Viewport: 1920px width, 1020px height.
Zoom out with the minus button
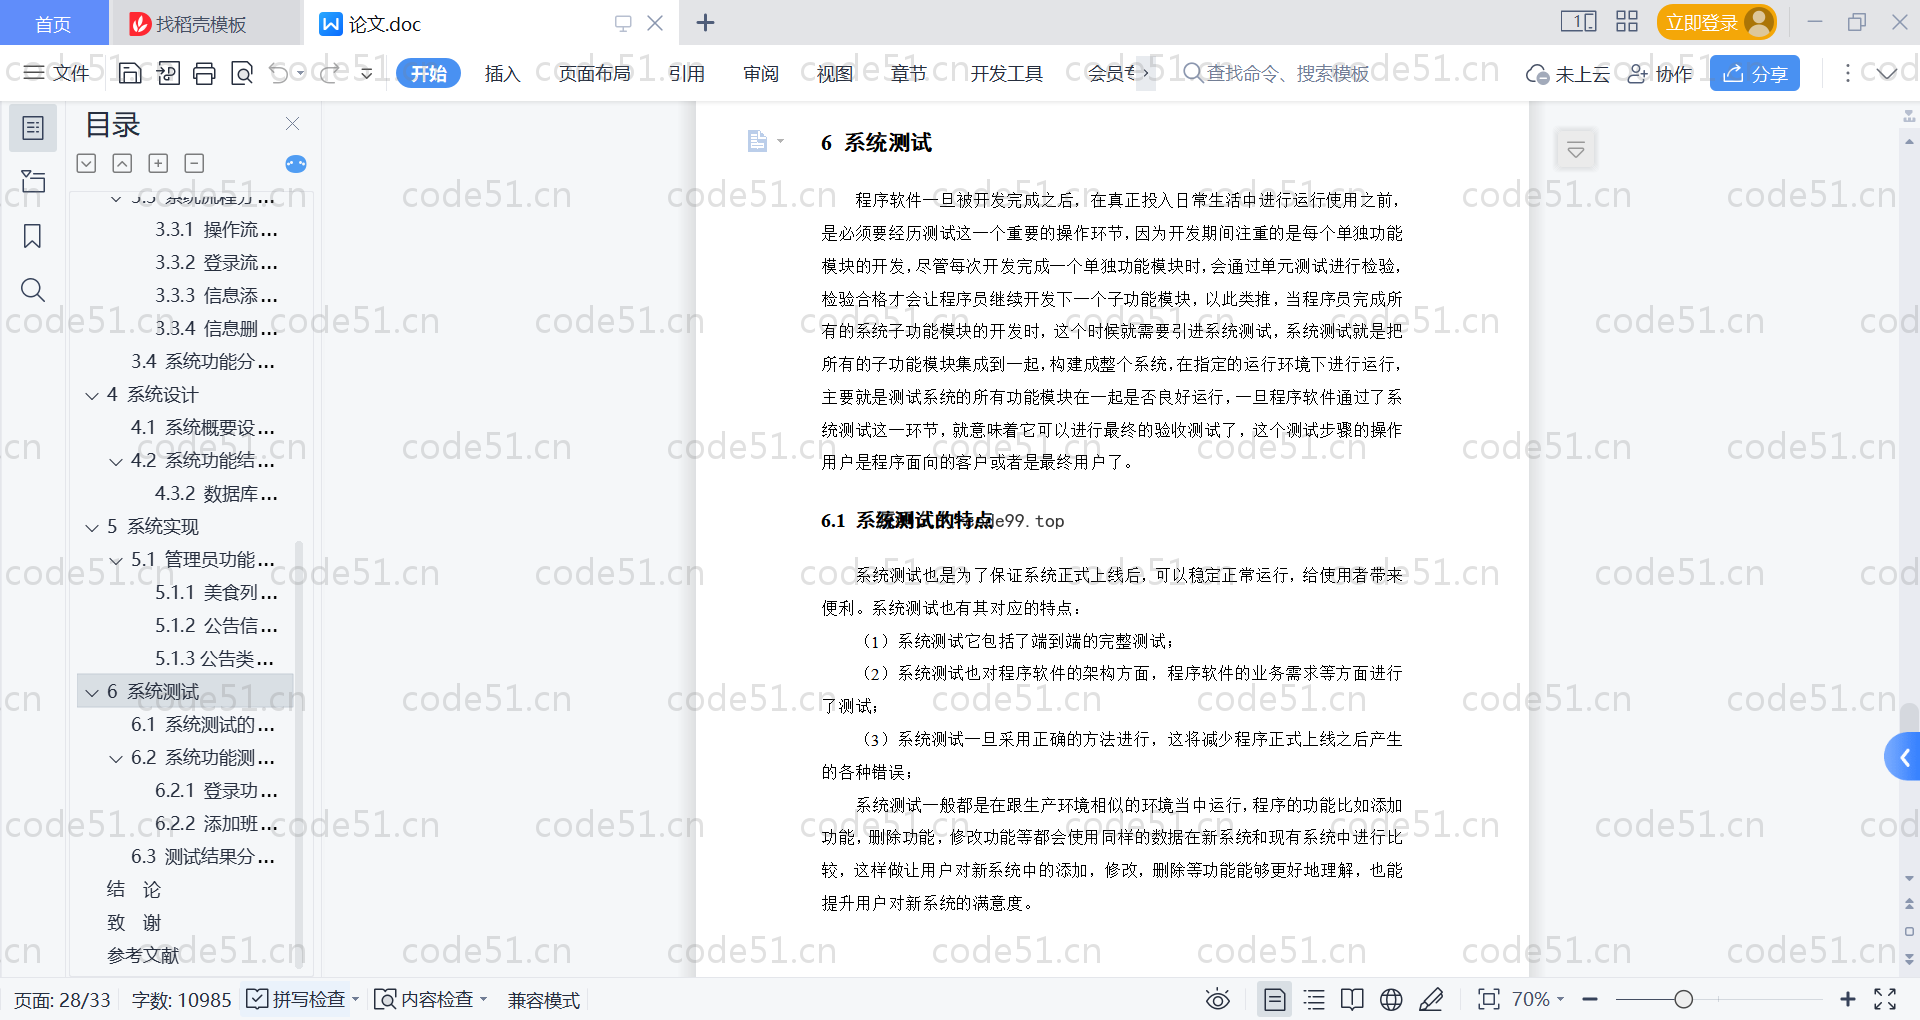click(1590, 999)
